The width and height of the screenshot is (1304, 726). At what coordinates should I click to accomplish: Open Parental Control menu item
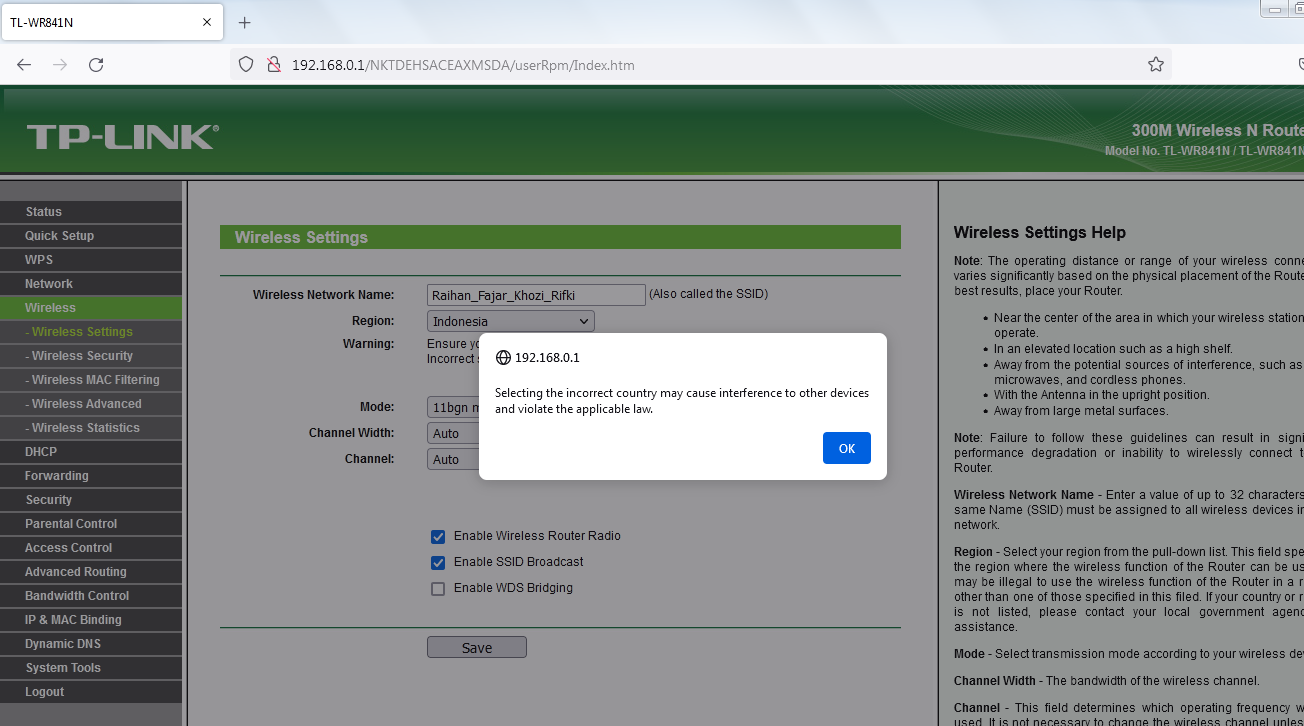pyautogui.click(x=91, y=524)
